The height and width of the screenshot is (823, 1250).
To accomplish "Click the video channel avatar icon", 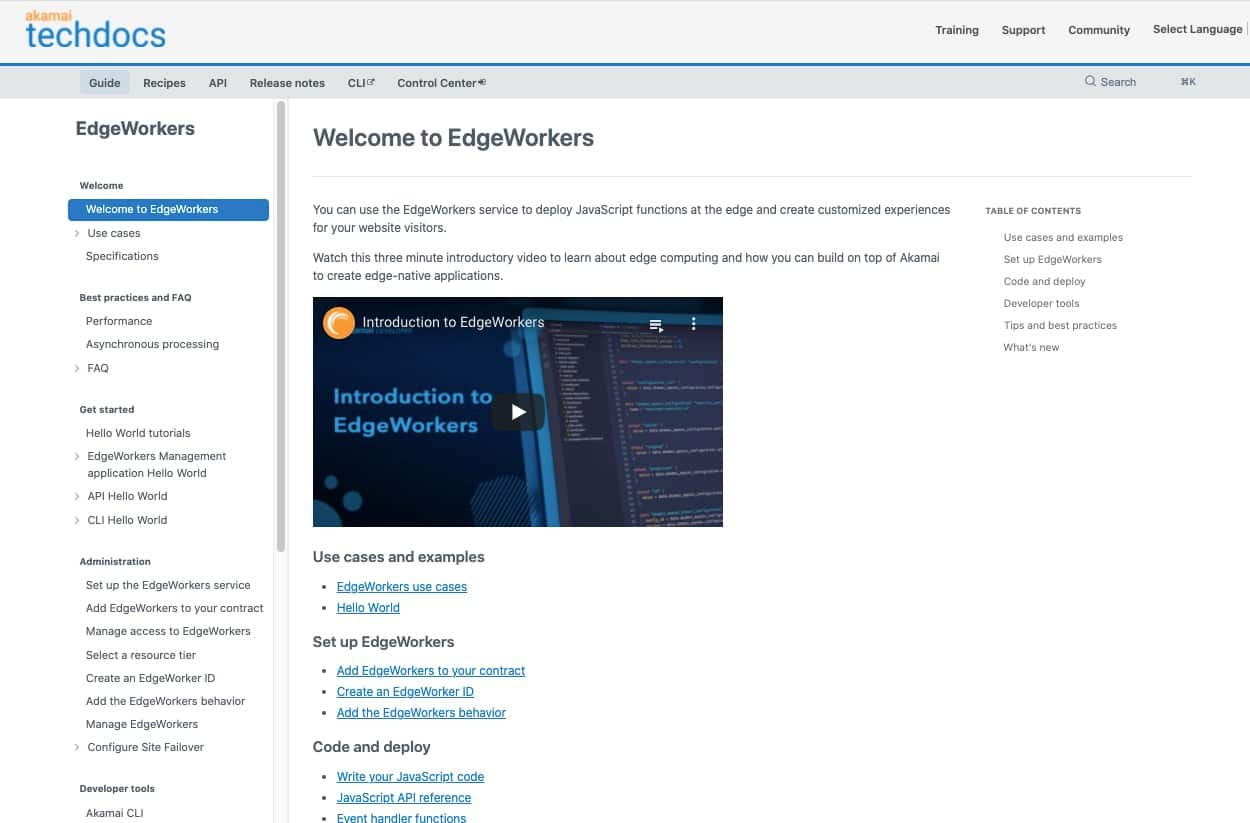I will (339, 323).
